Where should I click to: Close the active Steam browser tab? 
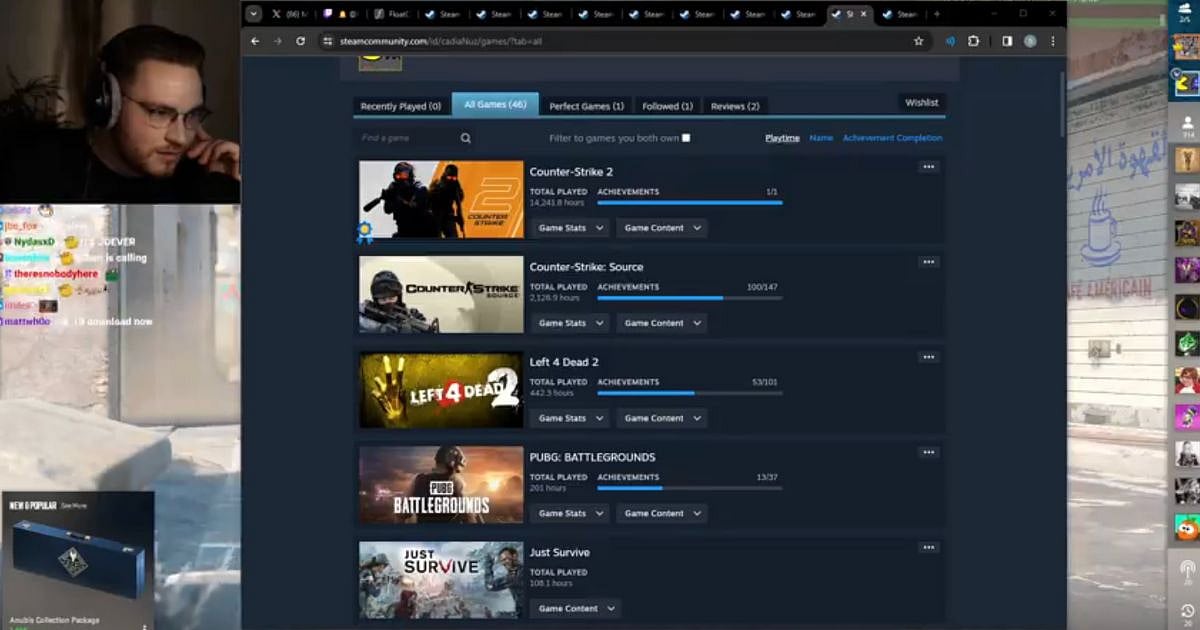(863, 14)
